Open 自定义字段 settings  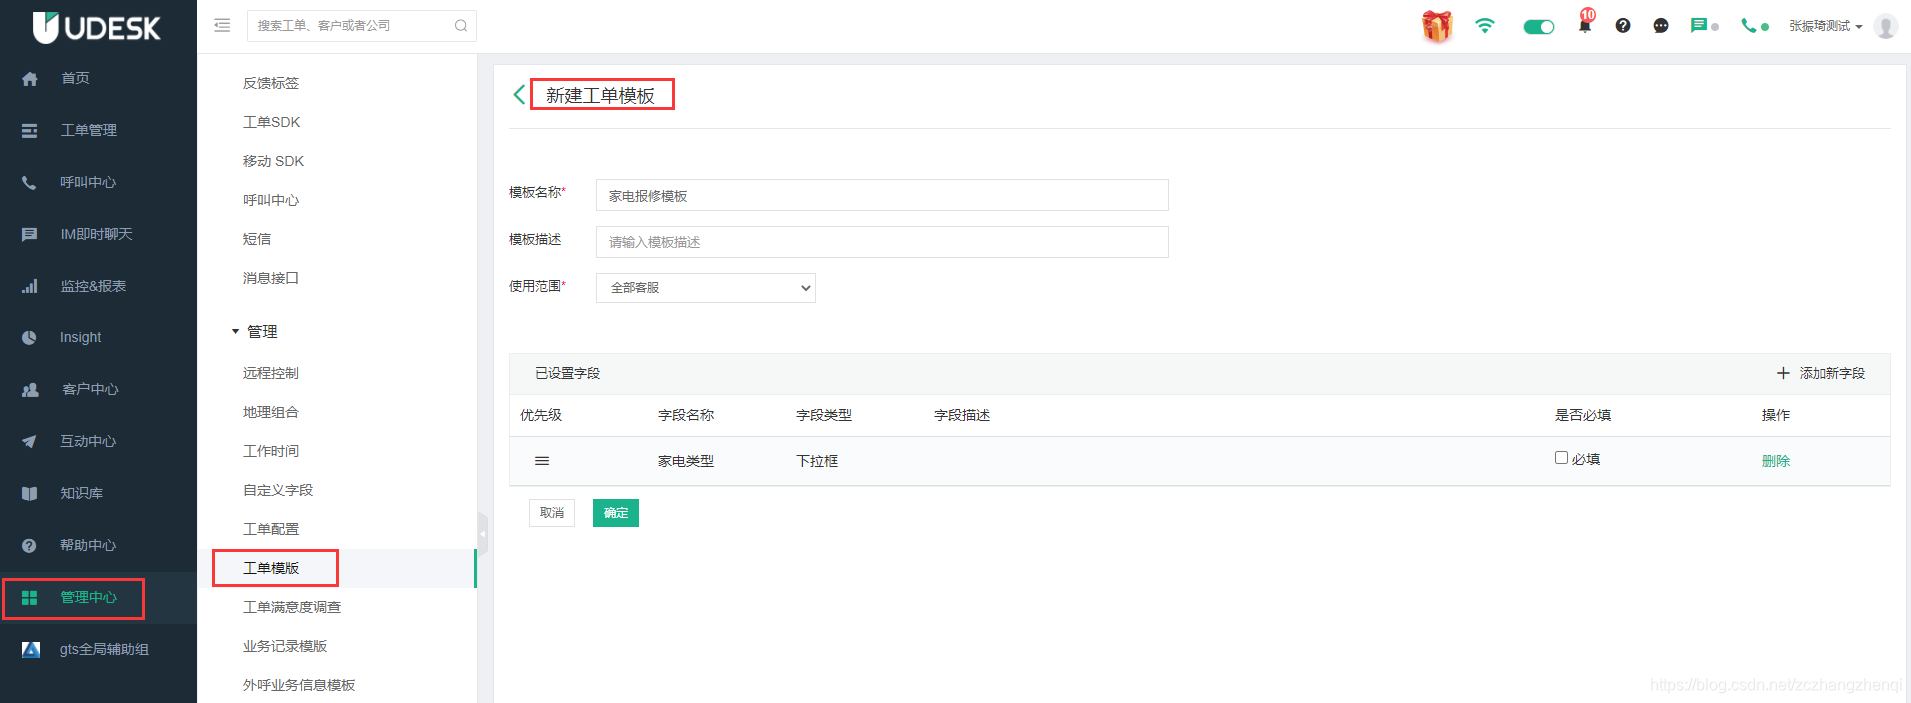tap(278, 490)
